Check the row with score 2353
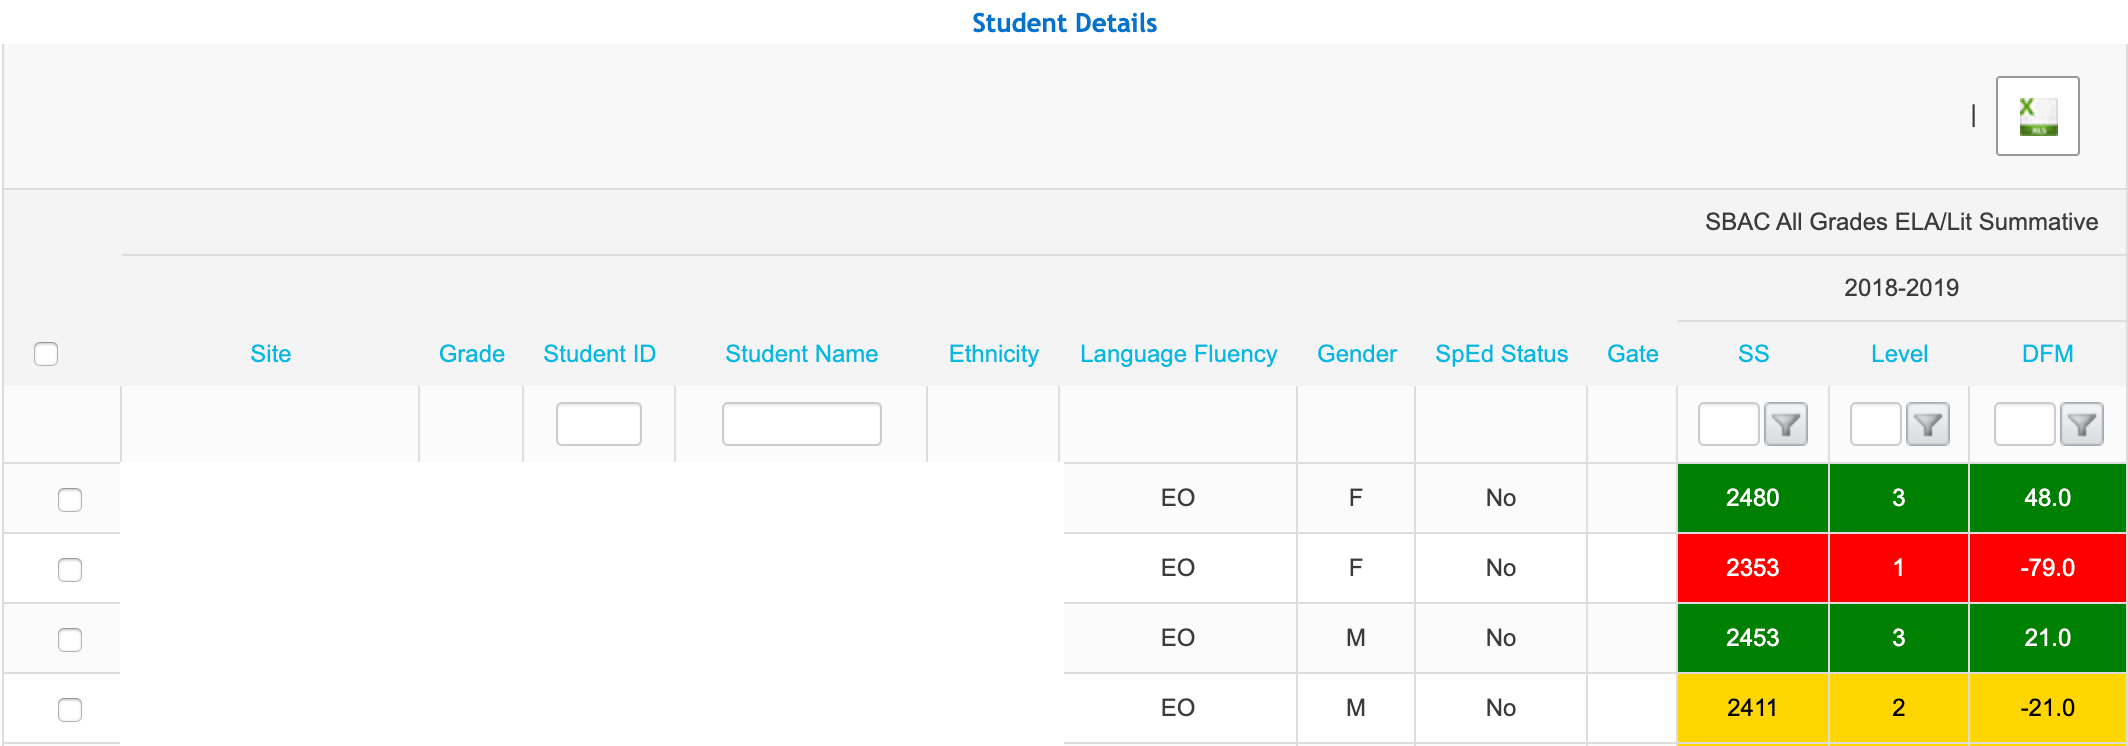 click(x=70, y=569)
